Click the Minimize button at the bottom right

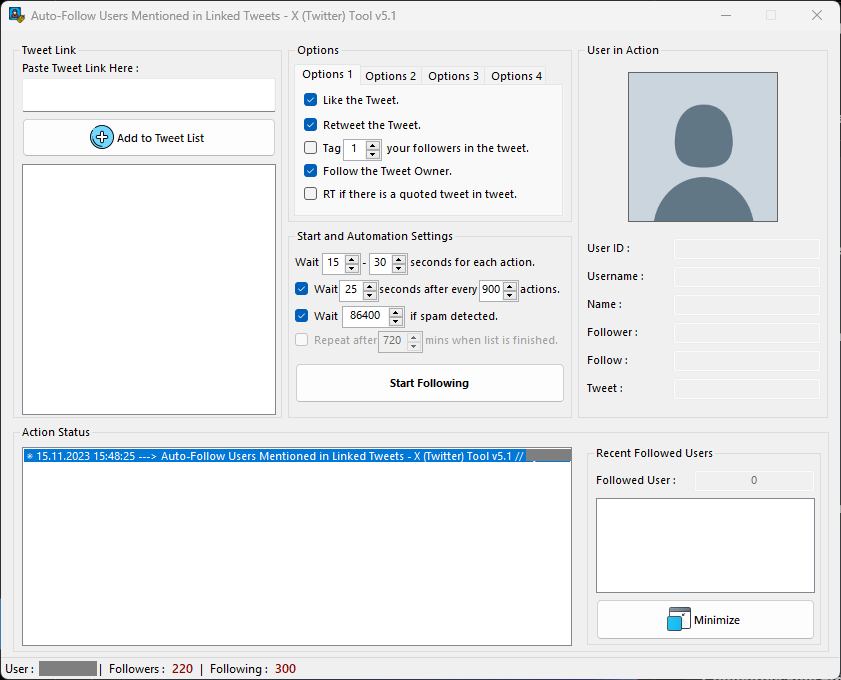click(x=705, y=619)
